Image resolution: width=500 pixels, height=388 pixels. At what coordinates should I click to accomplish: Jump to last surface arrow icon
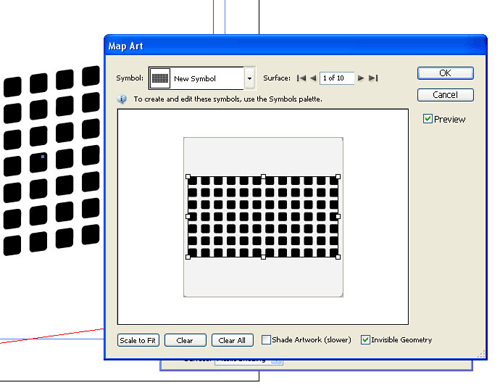[x=373, y=78]
